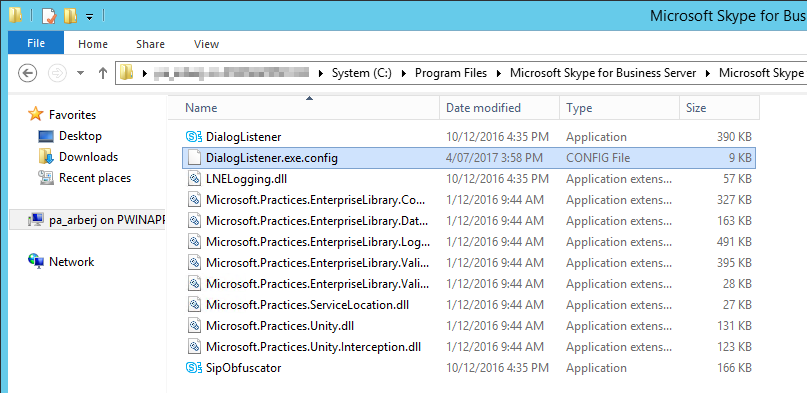Expand chevron after Microsoft Skype for Business Server

click(708, 73)
